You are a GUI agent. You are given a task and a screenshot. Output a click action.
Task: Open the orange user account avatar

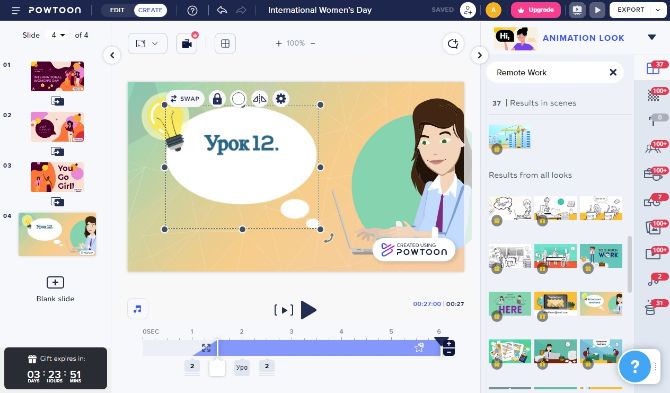click(x=493, y=10)
